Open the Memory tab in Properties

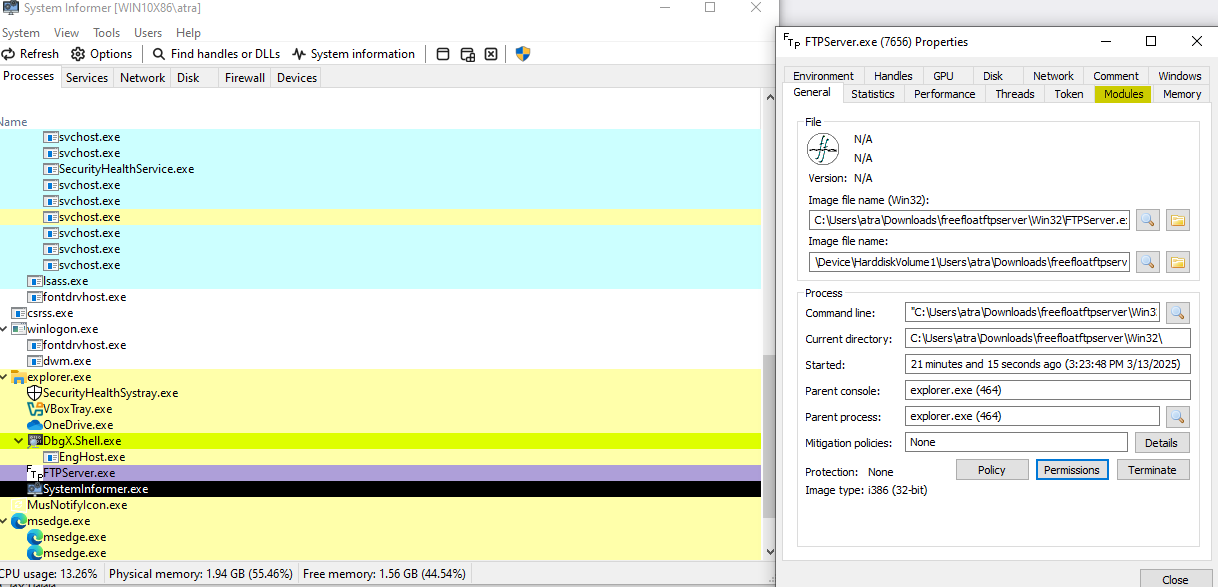(x=1182, y=94)
